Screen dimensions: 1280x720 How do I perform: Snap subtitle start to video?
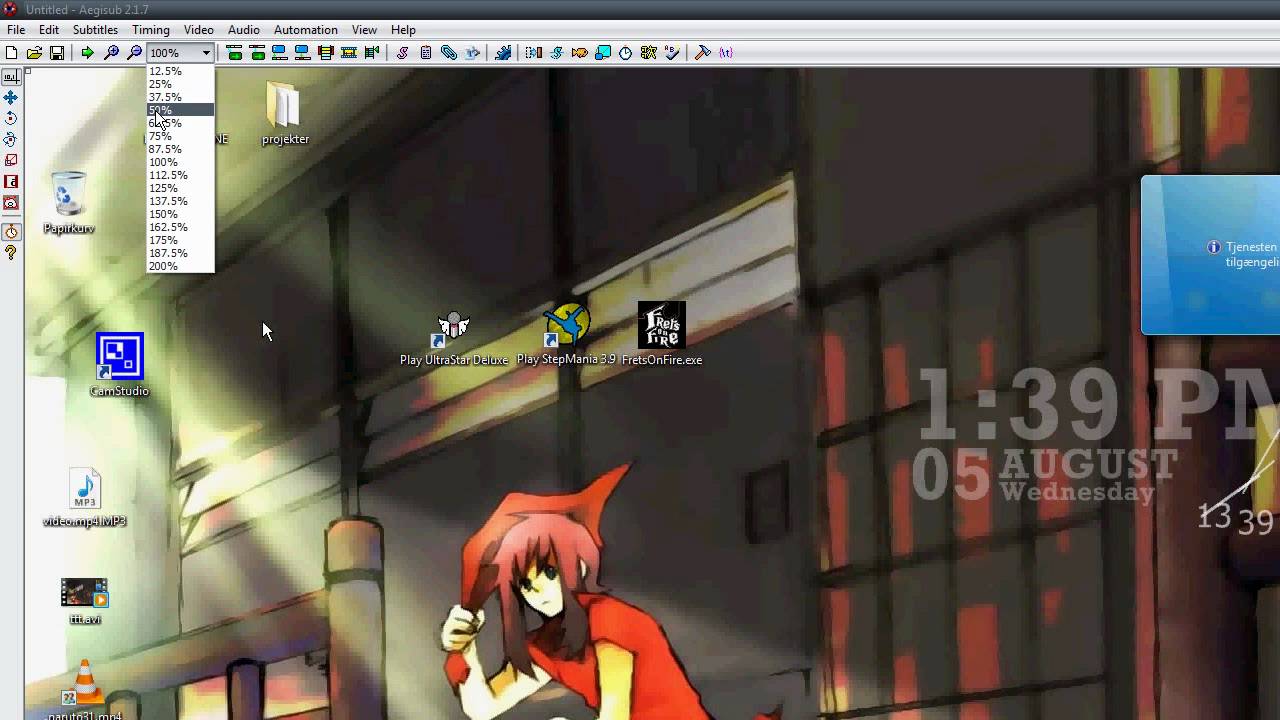click(x=280, y=53)
